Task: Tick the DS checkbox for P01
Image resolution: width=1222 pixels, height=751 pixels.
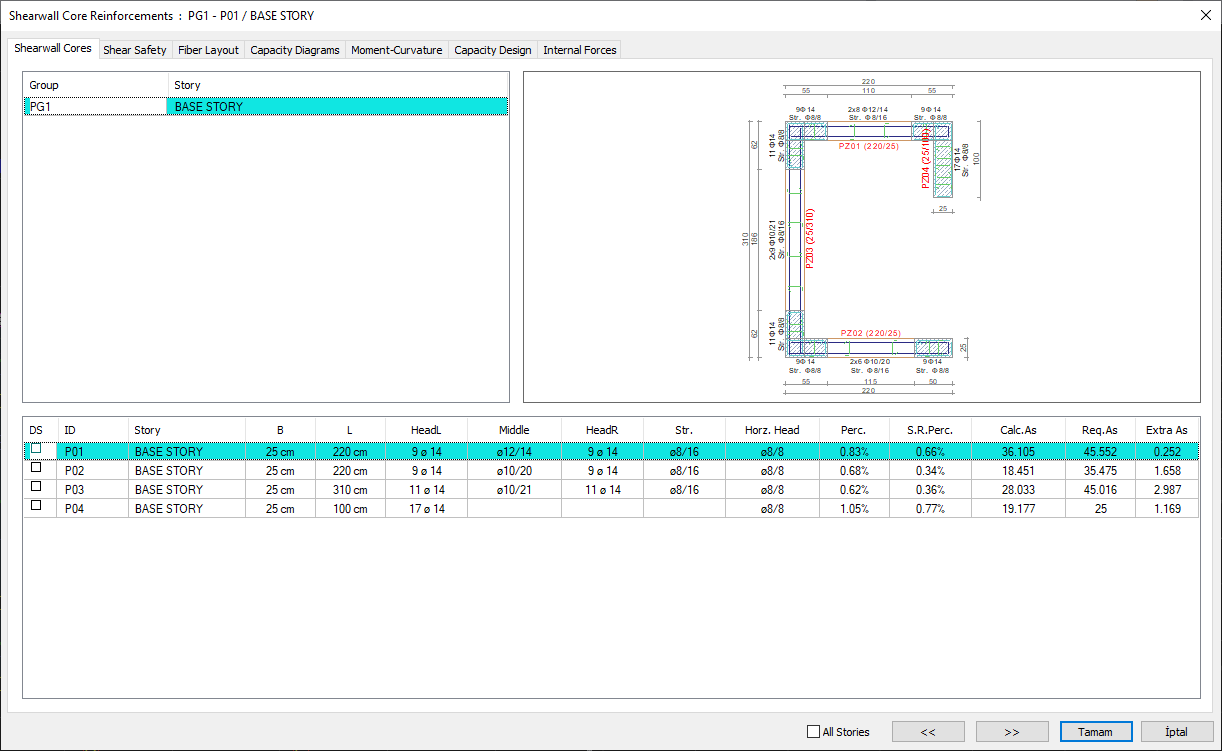Action: pos(37,451)
